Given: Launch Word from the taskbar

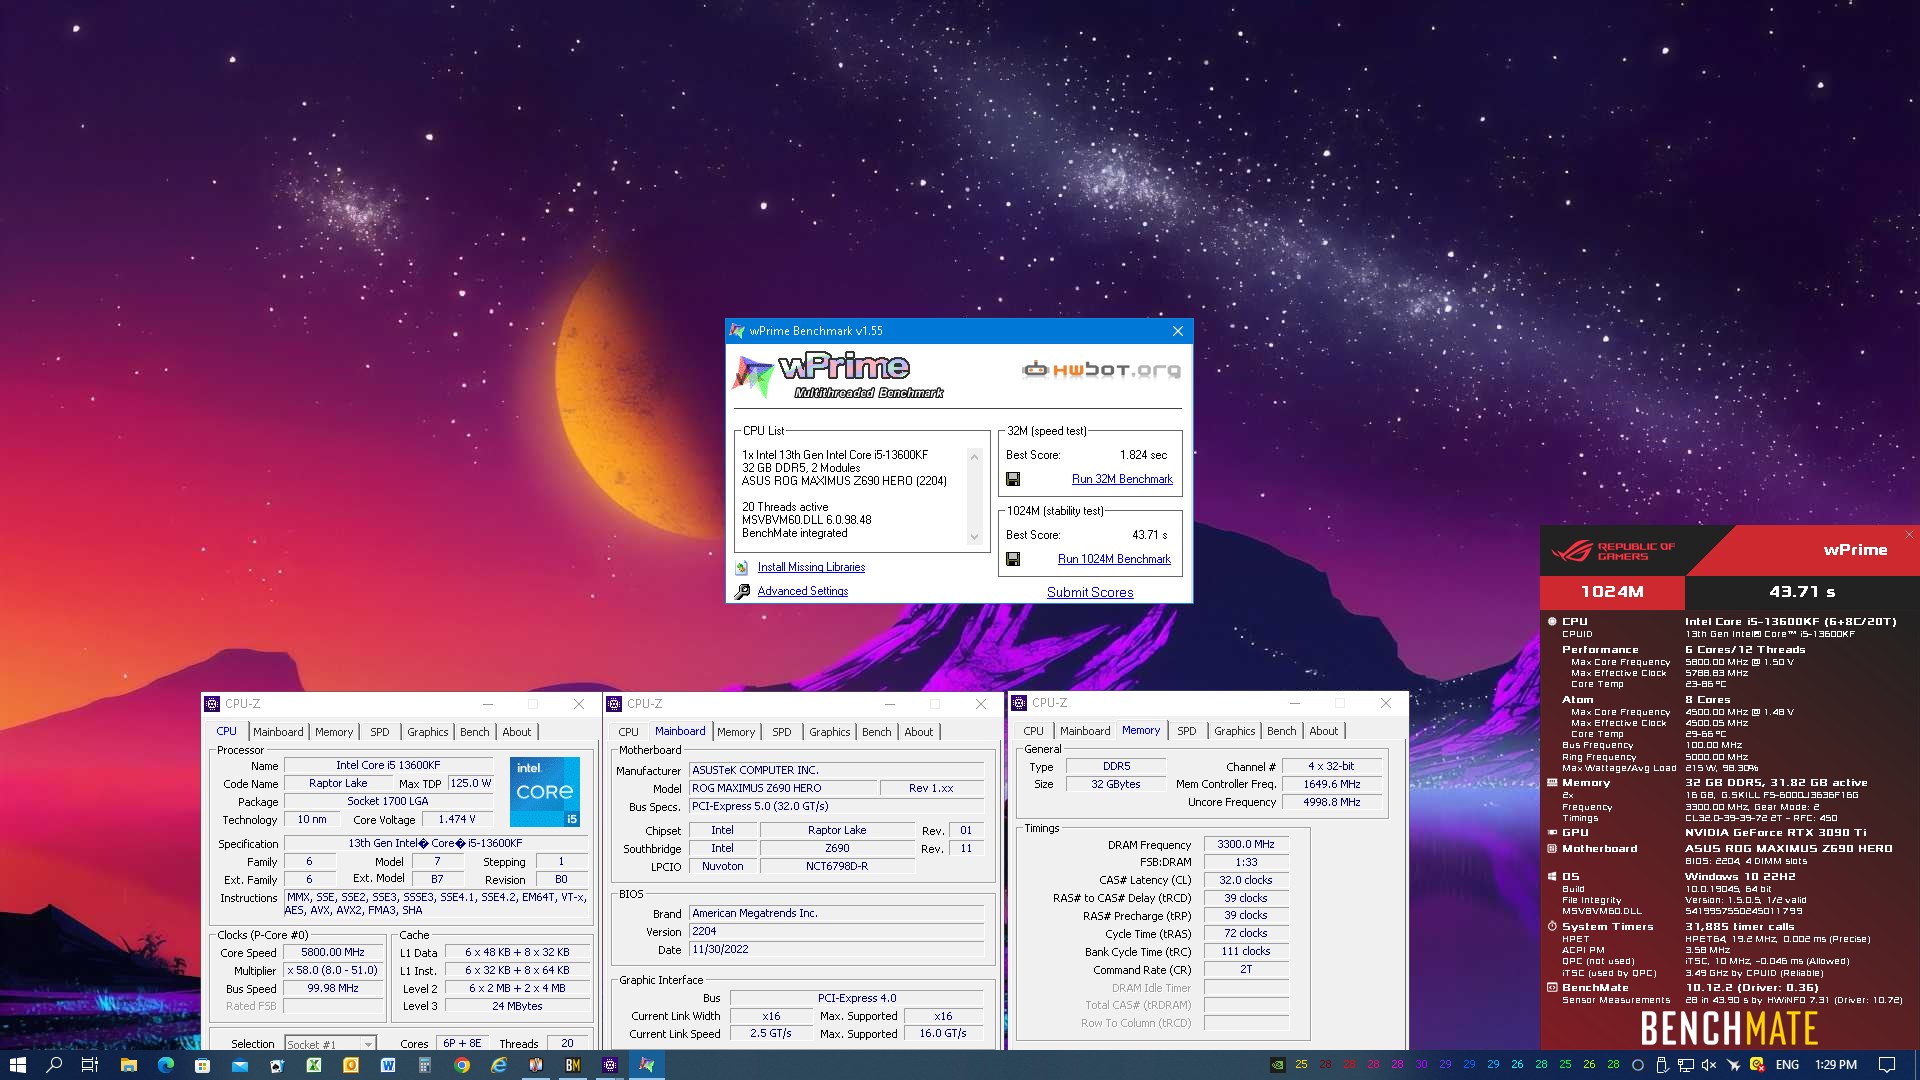Looking at the screenshot, I should click(x=387, y=1065).
